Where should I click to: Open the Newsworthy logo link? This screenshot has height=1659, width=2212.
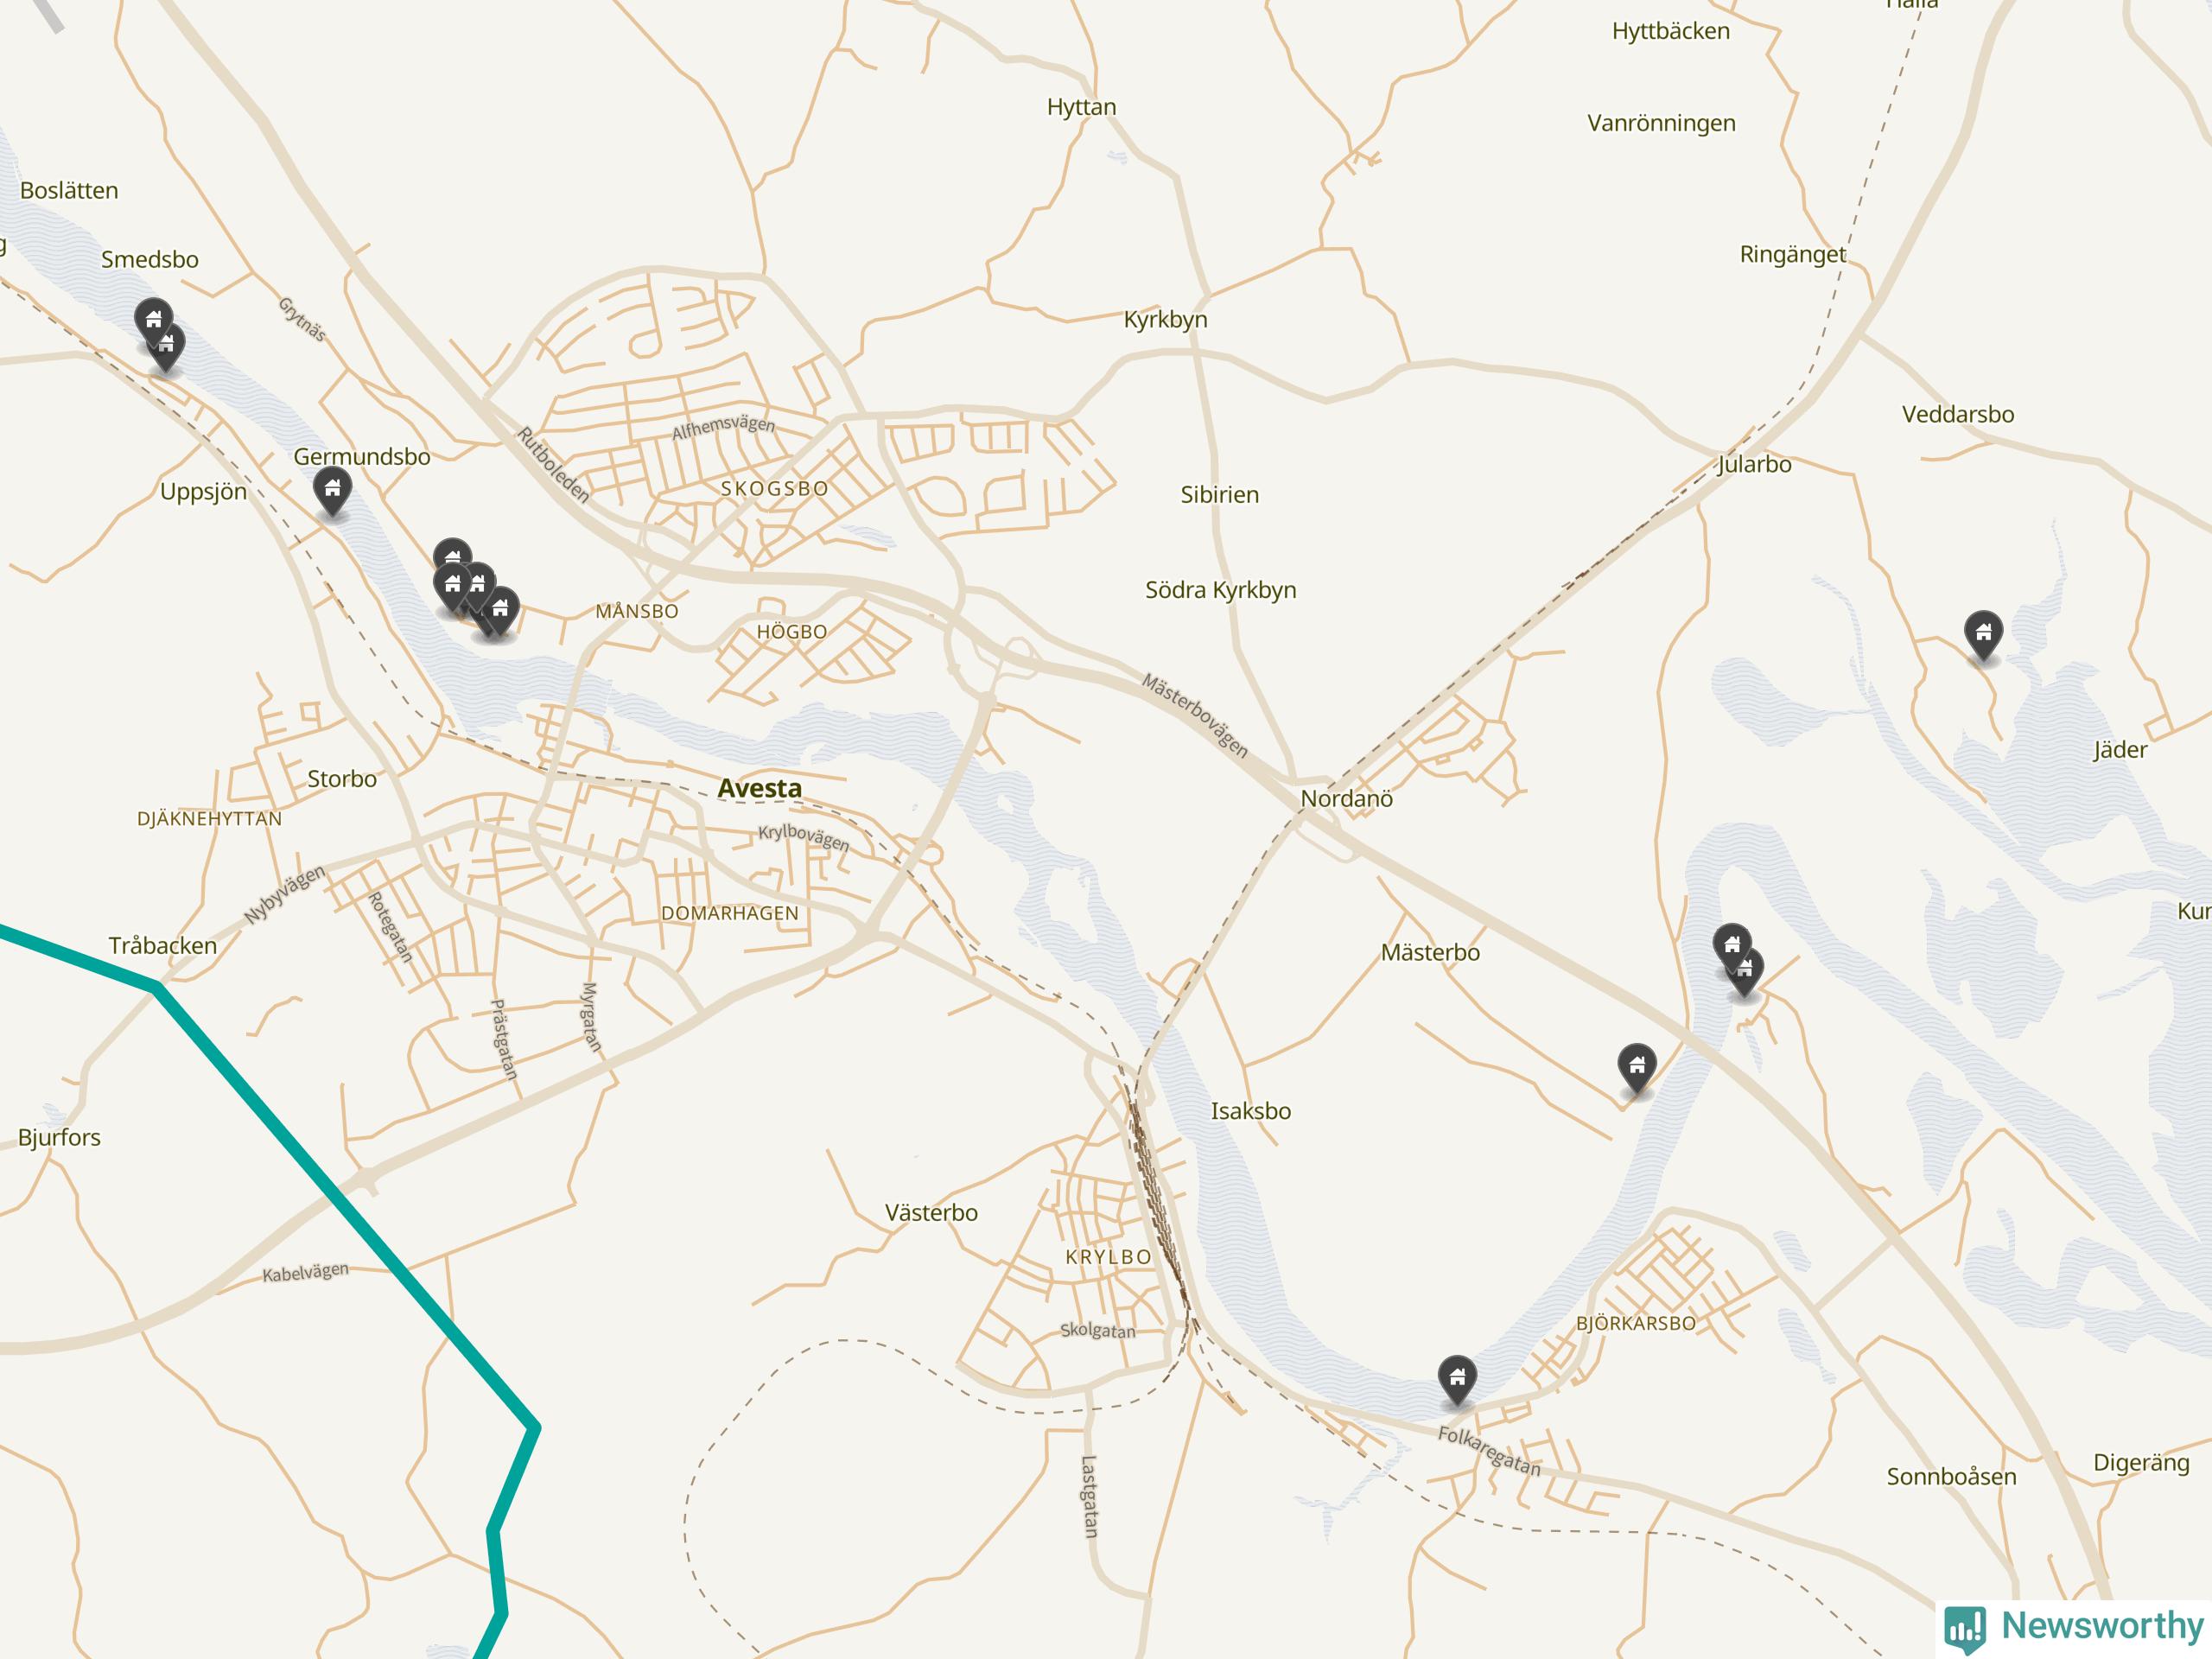coord(2075,1628)
